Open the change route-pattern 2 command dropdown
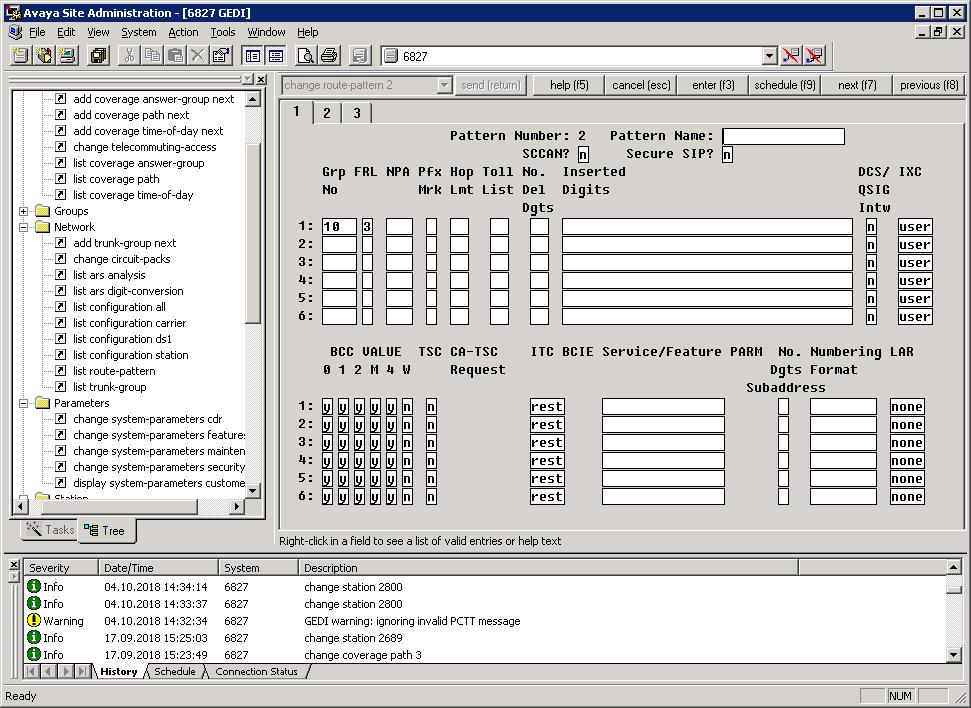This screenshot has height=708, width=971. point(444,85)
